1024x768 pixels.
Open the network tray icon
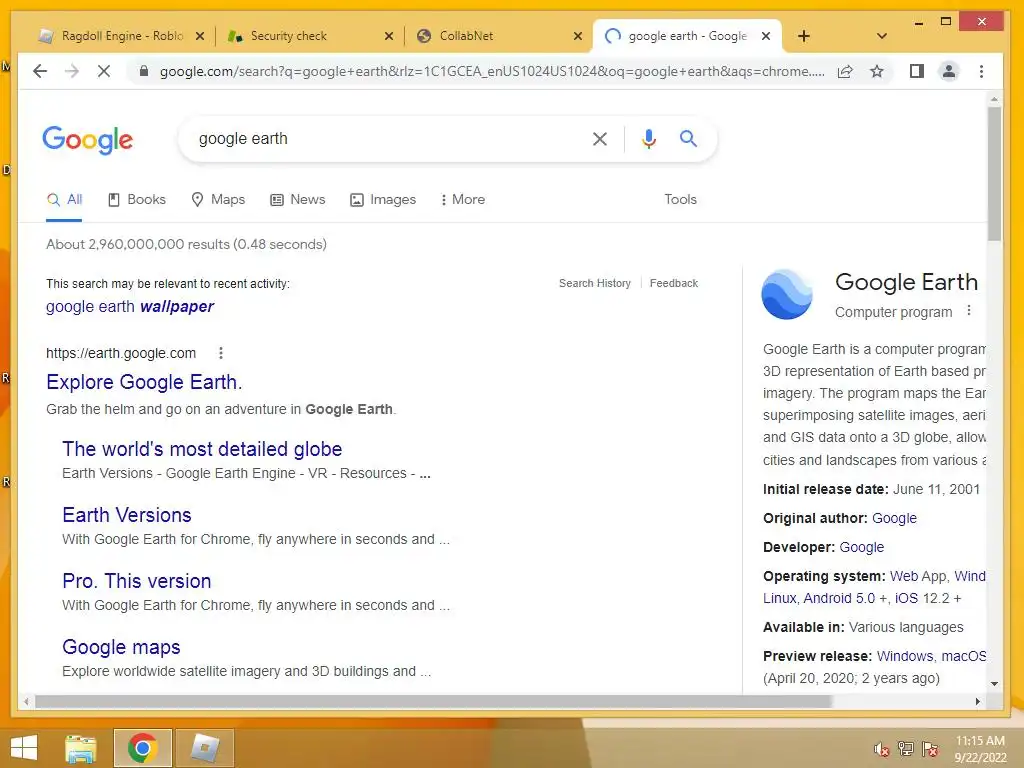(906, 749)
